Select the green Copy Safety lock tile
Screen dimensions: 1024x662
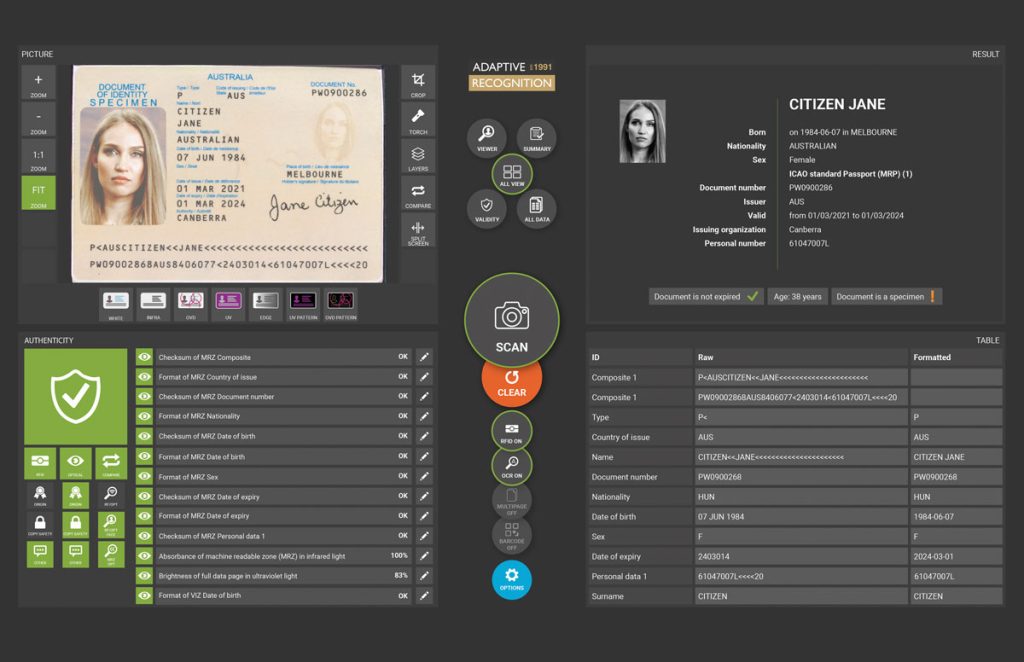[76, 525]
